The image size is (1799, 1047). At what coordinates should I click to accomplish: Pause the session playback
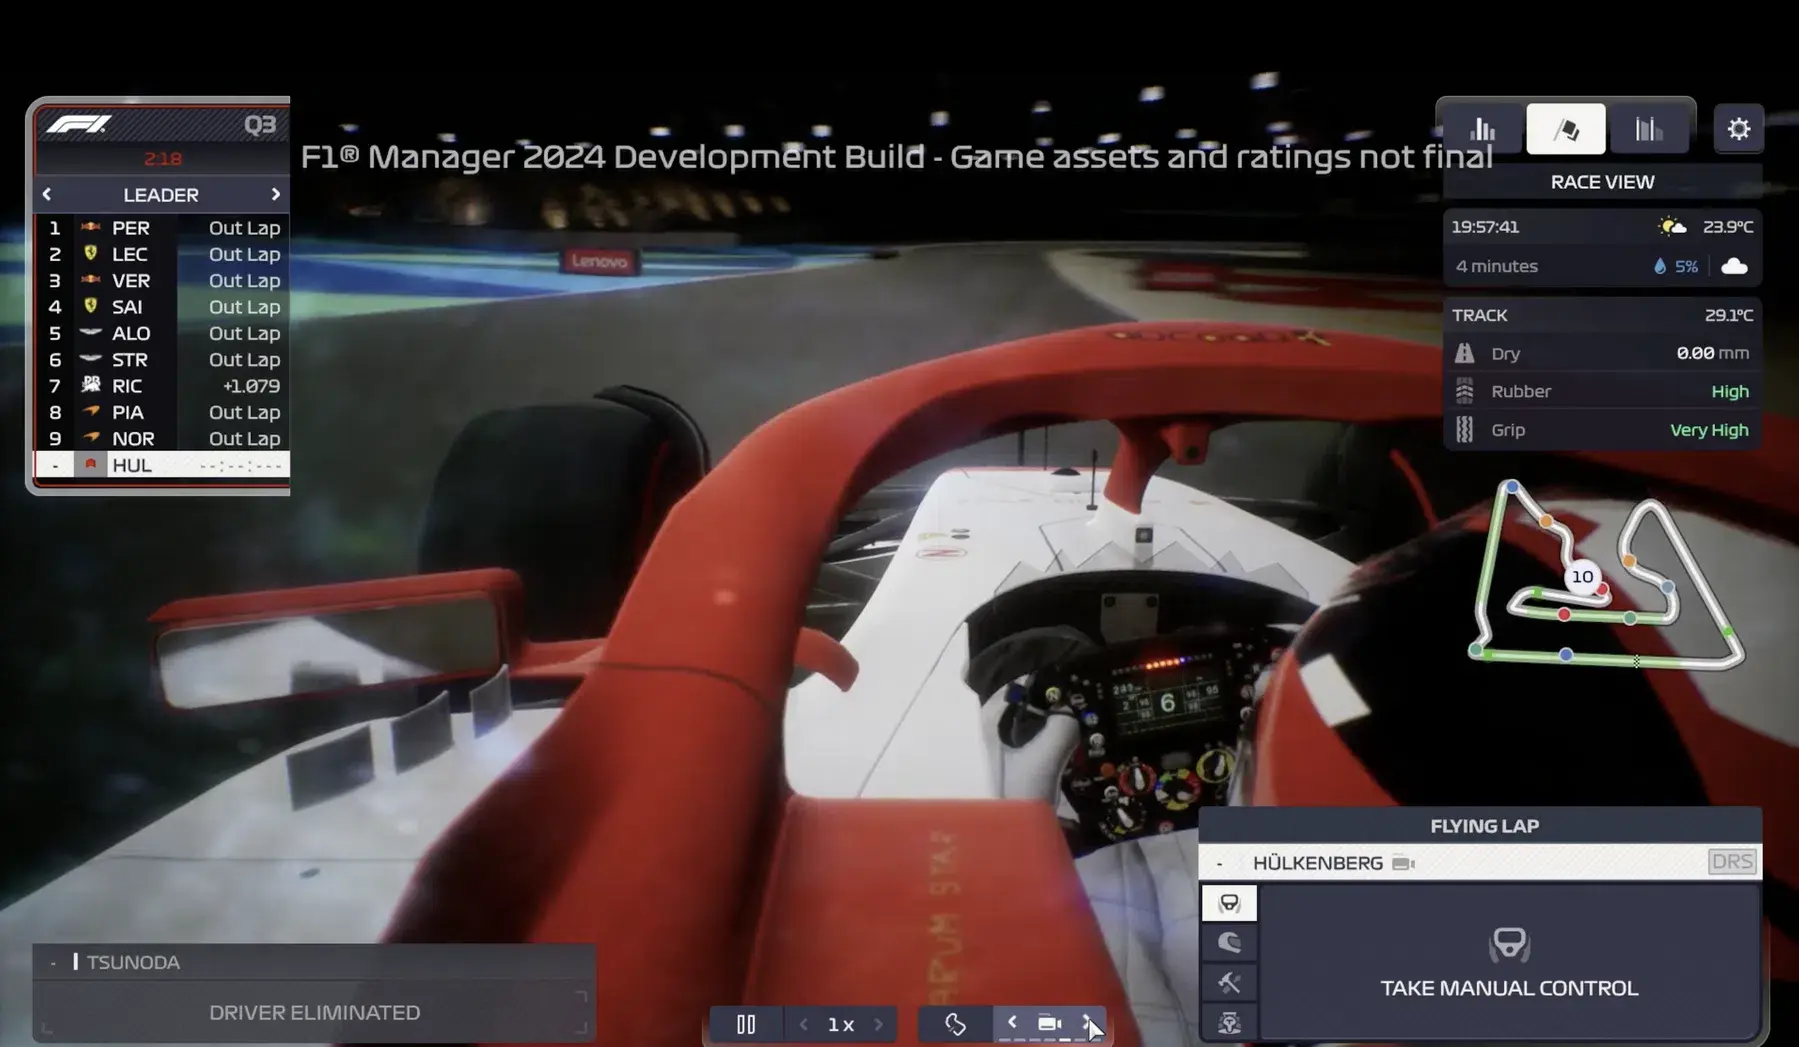(746, 1024)
